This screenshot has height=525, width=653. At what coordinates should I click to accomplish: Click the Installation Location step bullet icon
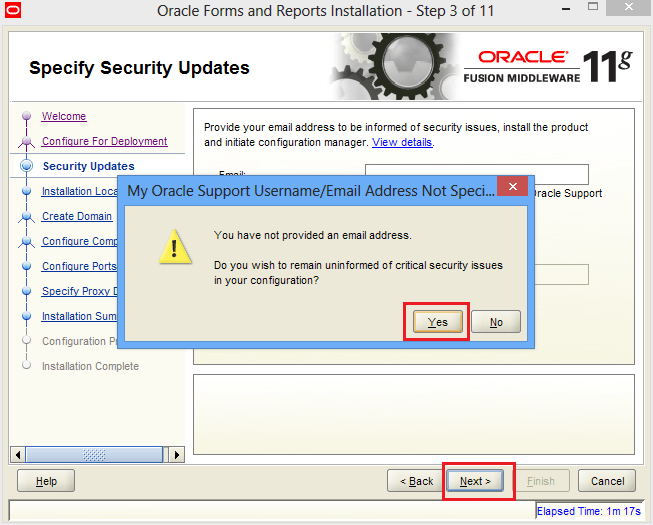[26, 191]
